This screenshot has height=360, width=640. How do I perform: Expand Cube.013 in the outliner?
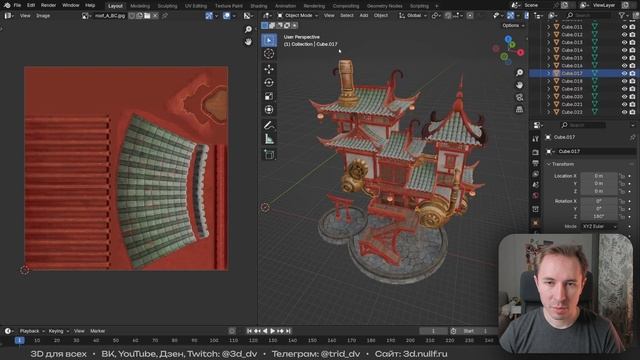pos(549,42)
